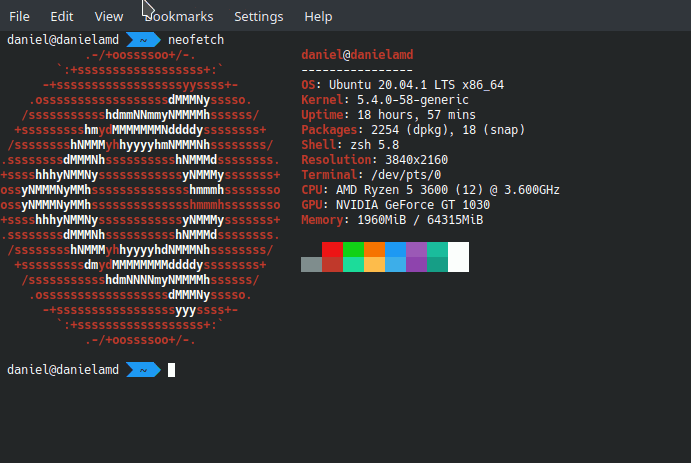Click the gray color block
691x463 pixels.
[x=312, y=264]
